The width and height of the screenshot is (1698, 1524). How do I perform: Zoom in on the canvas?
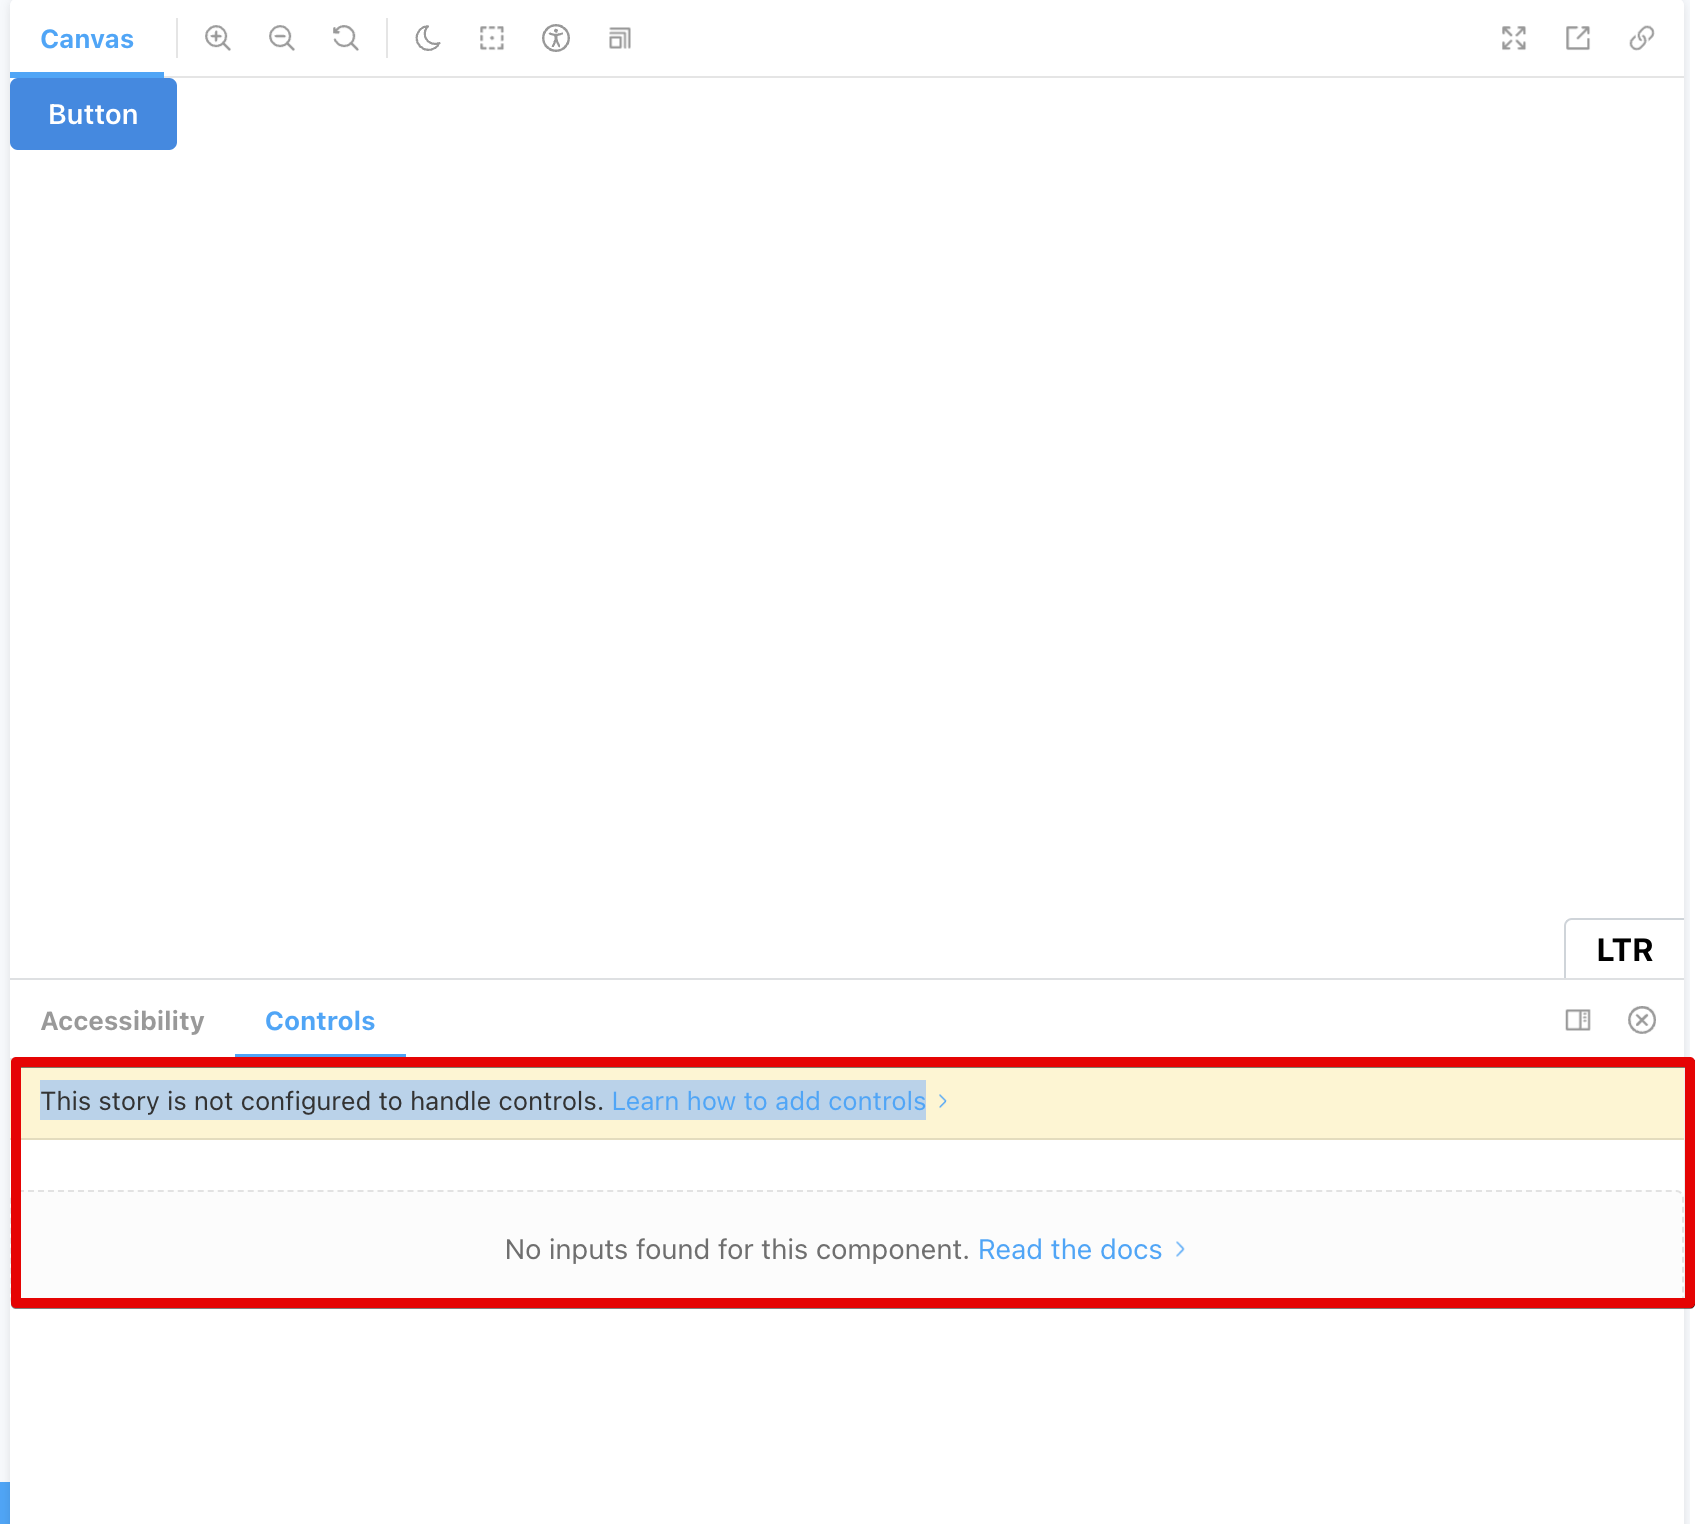click(x=217, y=38)
